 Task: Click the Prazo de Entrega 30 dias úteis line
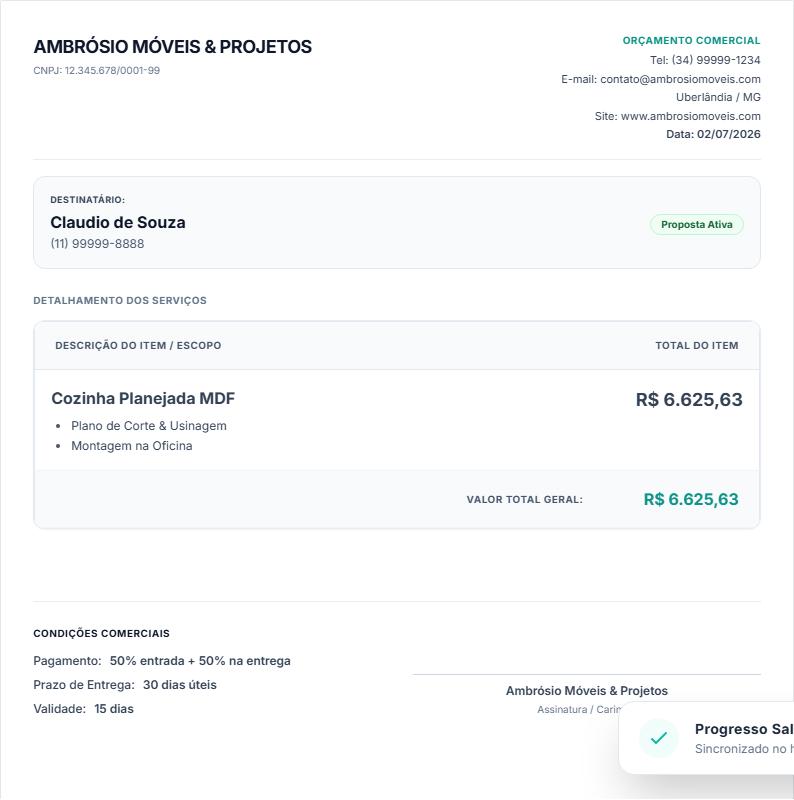(125, 685)
